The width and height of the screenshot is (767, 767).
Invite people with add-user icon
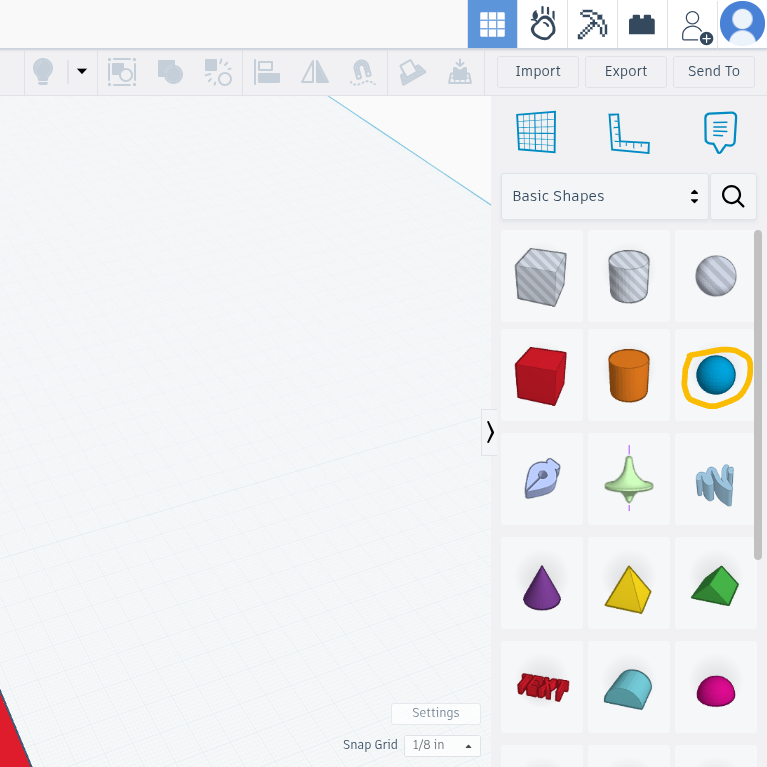click(x=695, y=27)
